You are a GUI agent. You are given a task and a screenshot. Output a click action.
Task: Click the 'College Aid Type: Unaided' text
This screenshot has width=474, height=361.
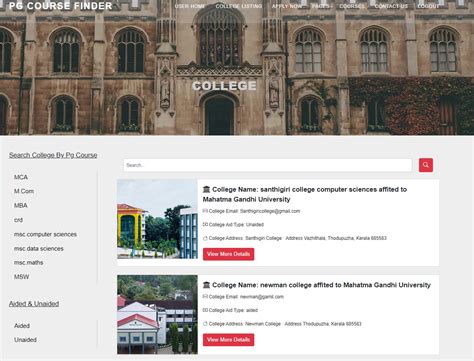236,225
